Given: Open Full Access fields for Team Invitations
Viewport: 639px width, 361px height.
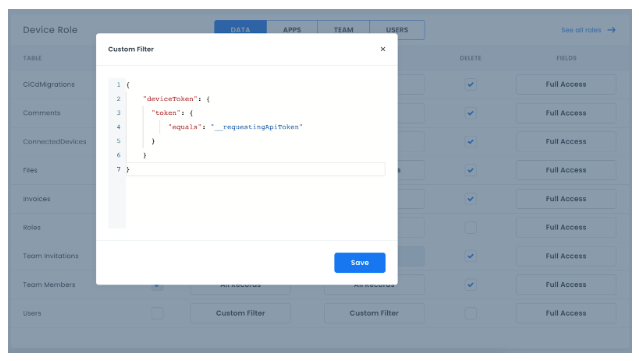Looking at the screenshot, I should [566, 256].
